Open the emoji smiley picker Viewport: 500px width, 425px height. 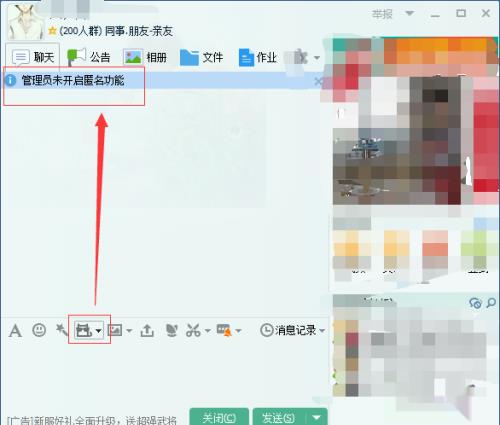click(39, 330)
